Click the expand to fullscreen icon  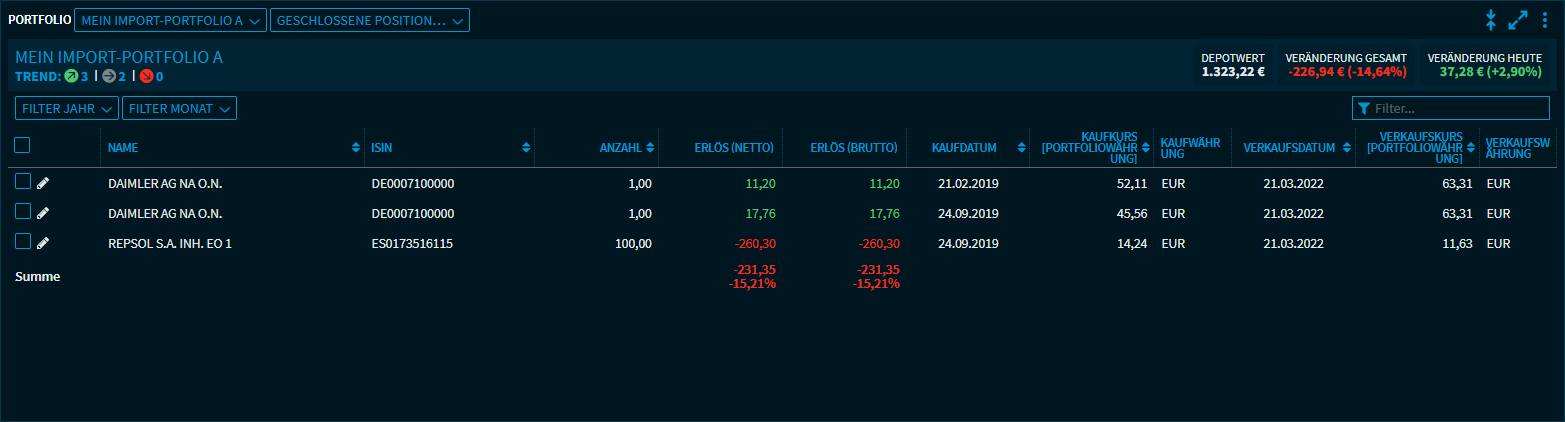(x=1518, y=20)
